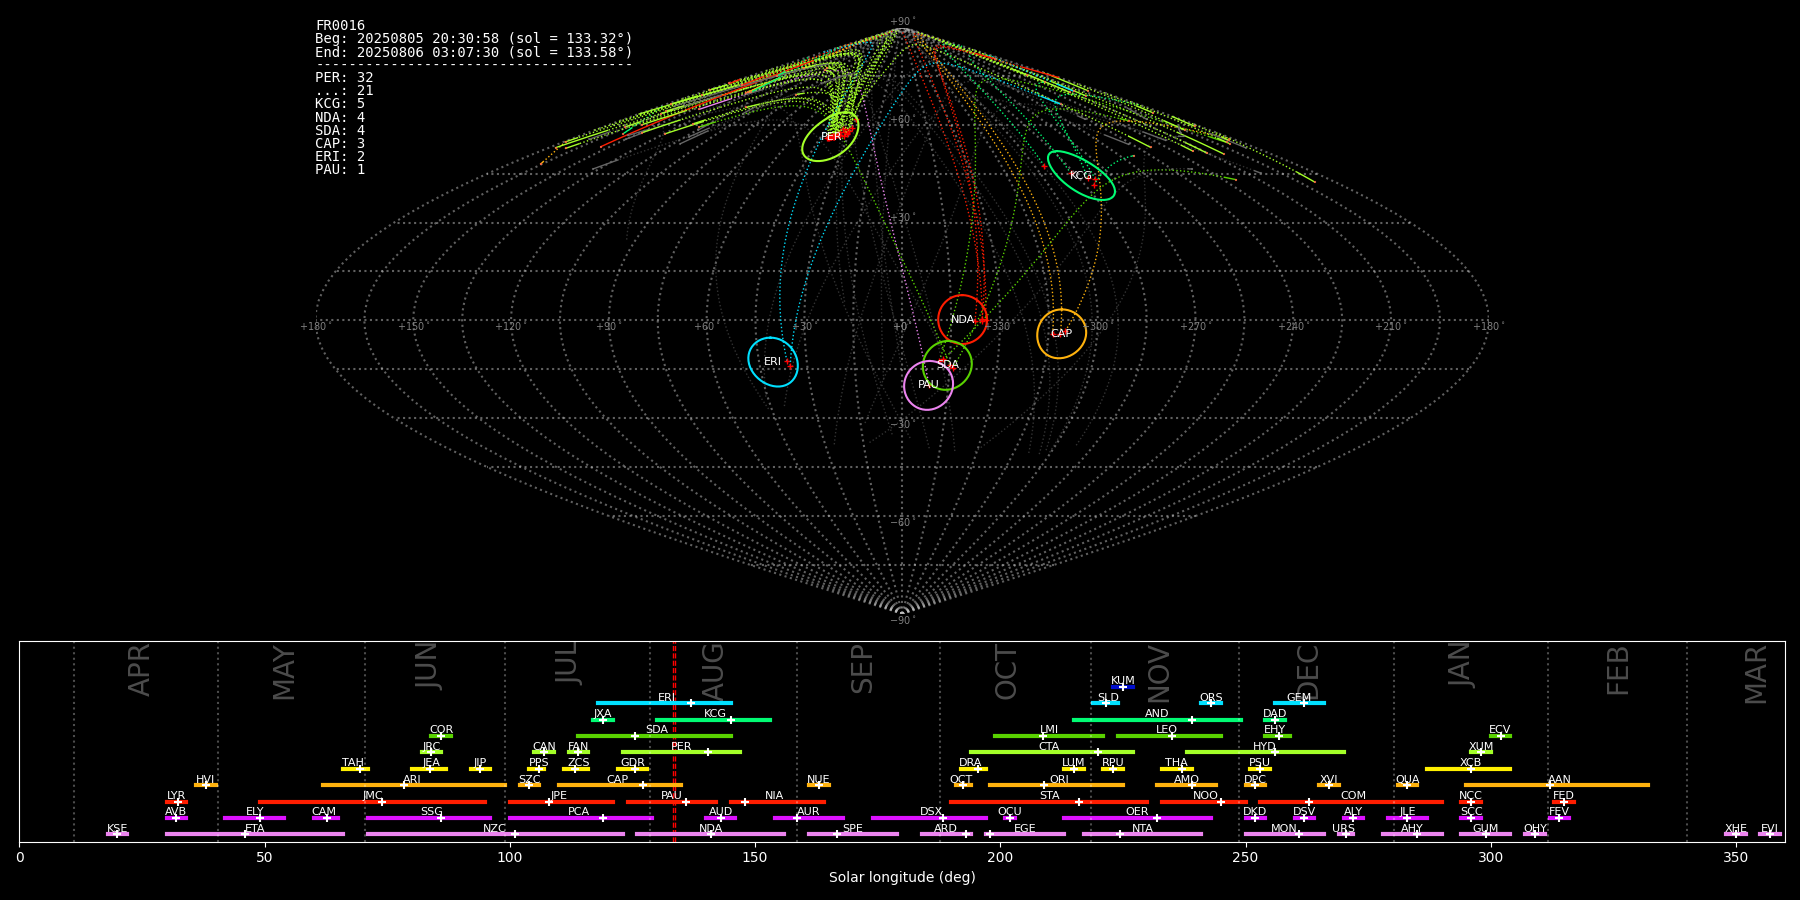Click the ORI shower bar on timeline
Screen dimensions: 1800x900
click(1056, 785)
